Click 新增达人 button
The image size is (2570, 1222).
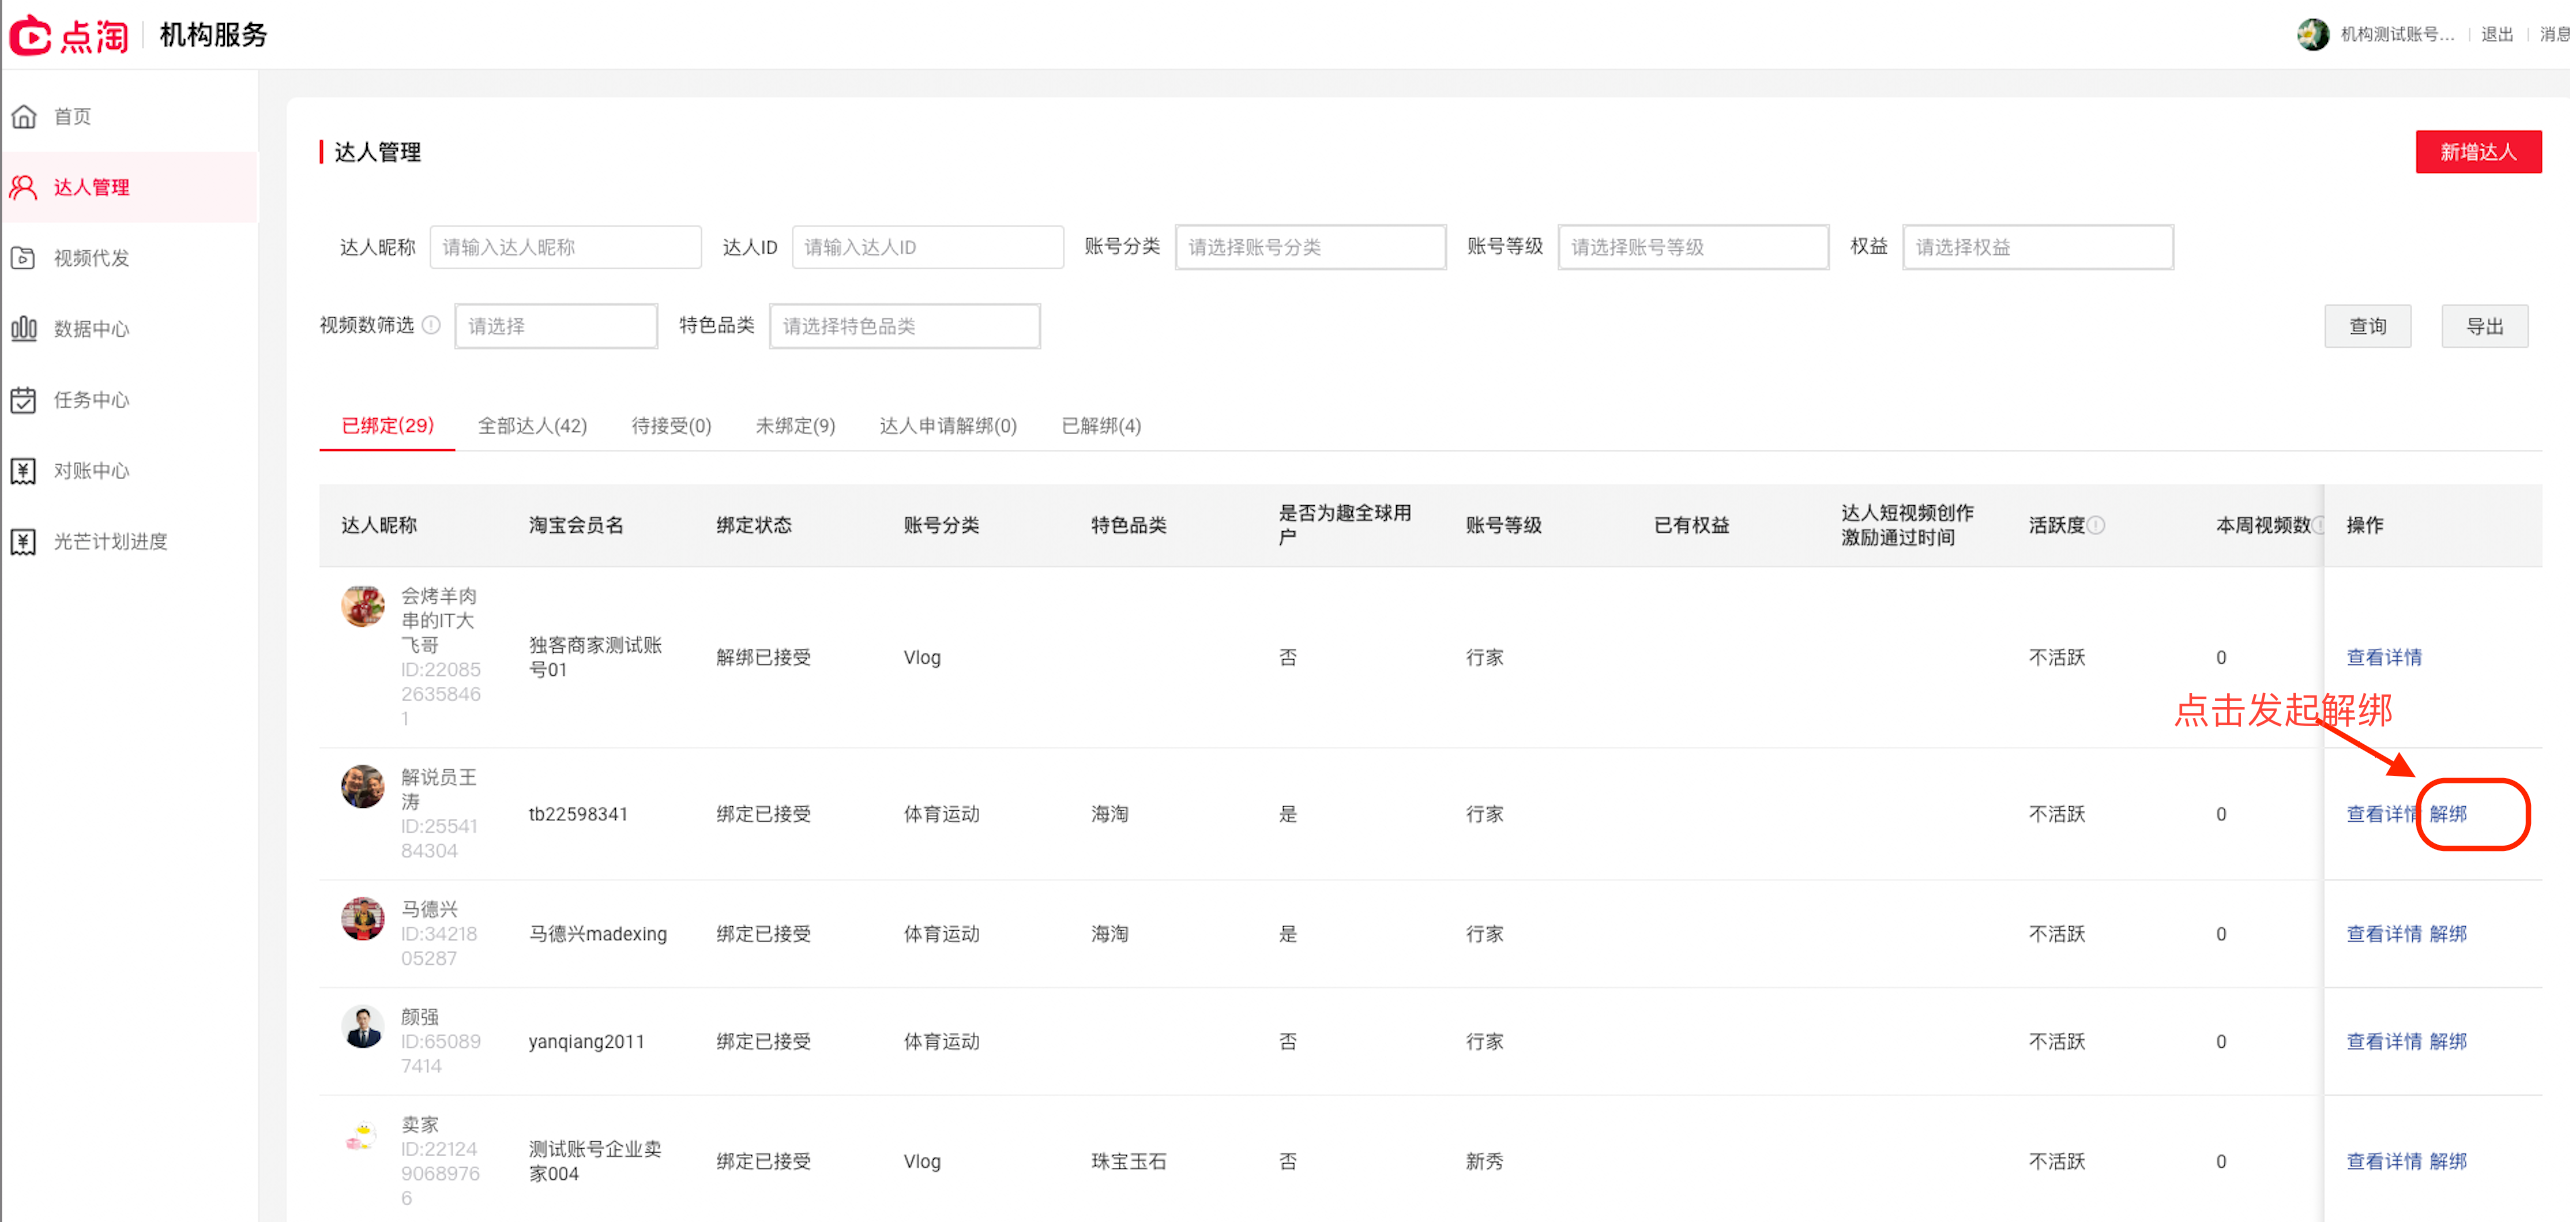pyautogui.click(x=2478, y=152)
